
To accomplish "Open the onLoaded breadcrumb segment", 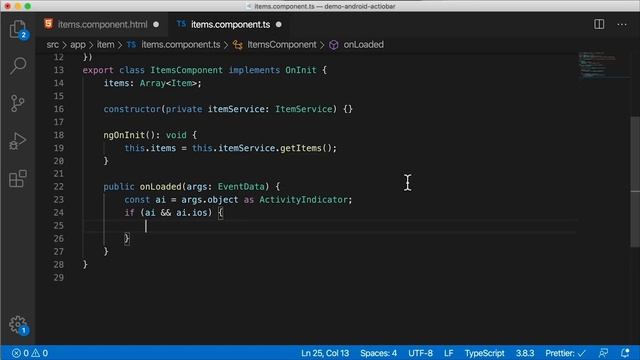I will [363, 44].
